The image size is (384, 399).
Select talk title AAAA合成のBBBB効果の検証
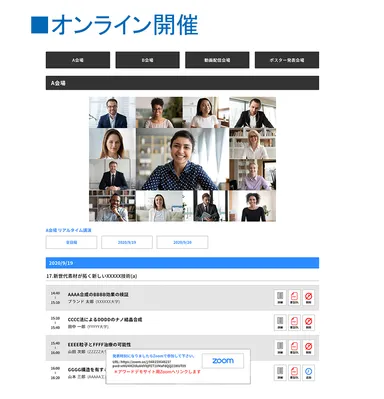click(x=98, y=295)
